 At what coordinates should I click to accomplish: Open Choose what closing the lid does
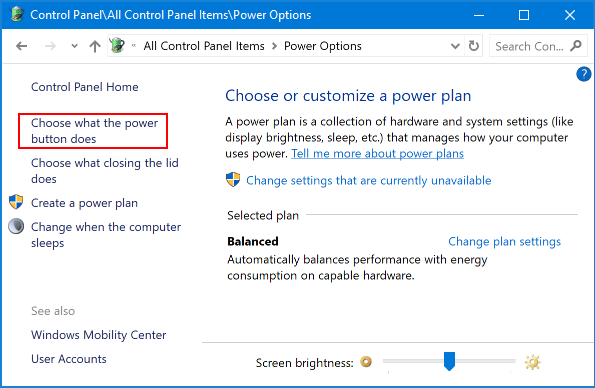click(x=105, y=171)
